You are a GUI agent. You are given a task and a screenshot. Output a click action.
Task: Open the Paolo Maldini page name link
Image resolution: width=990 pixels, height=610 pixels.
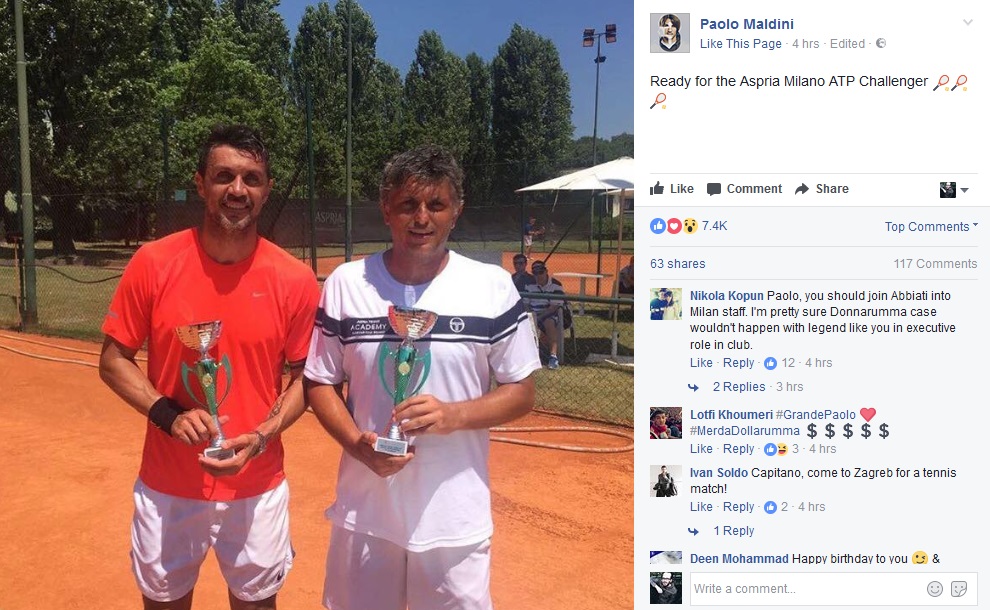[747, 24]
